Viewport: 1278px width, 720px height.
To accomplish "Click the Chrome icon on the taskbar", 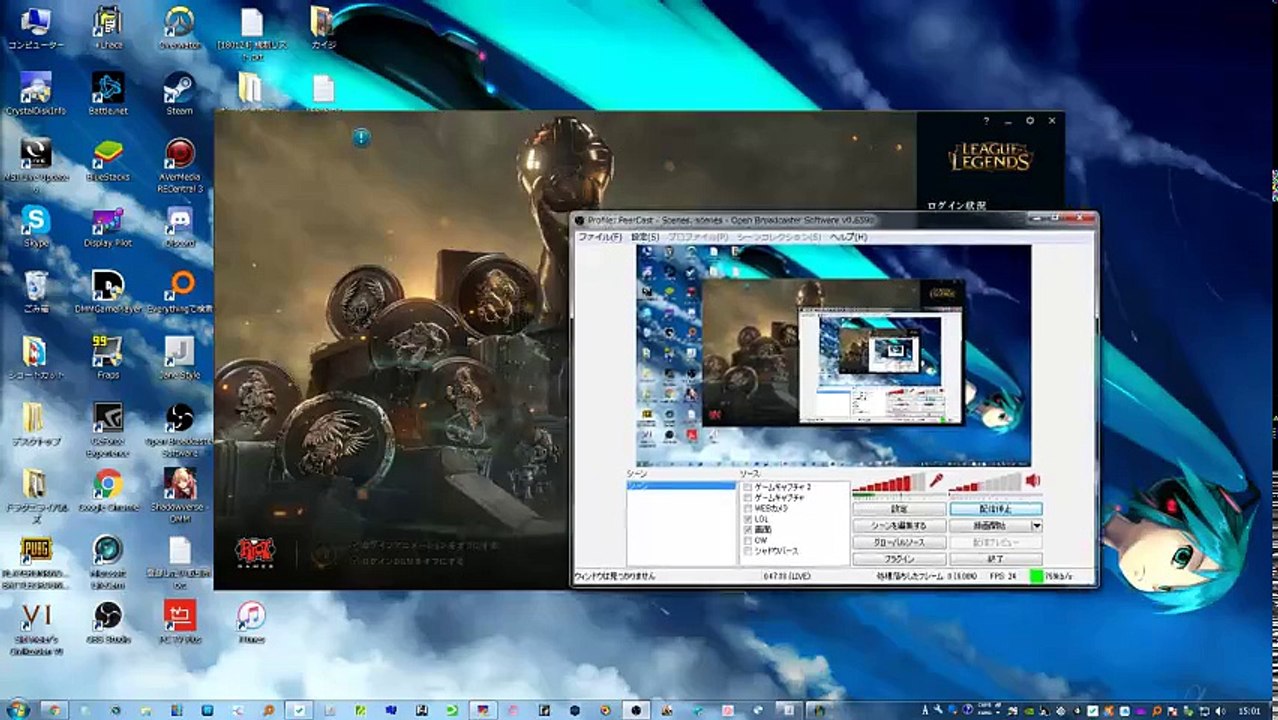I will coord(53,709).
